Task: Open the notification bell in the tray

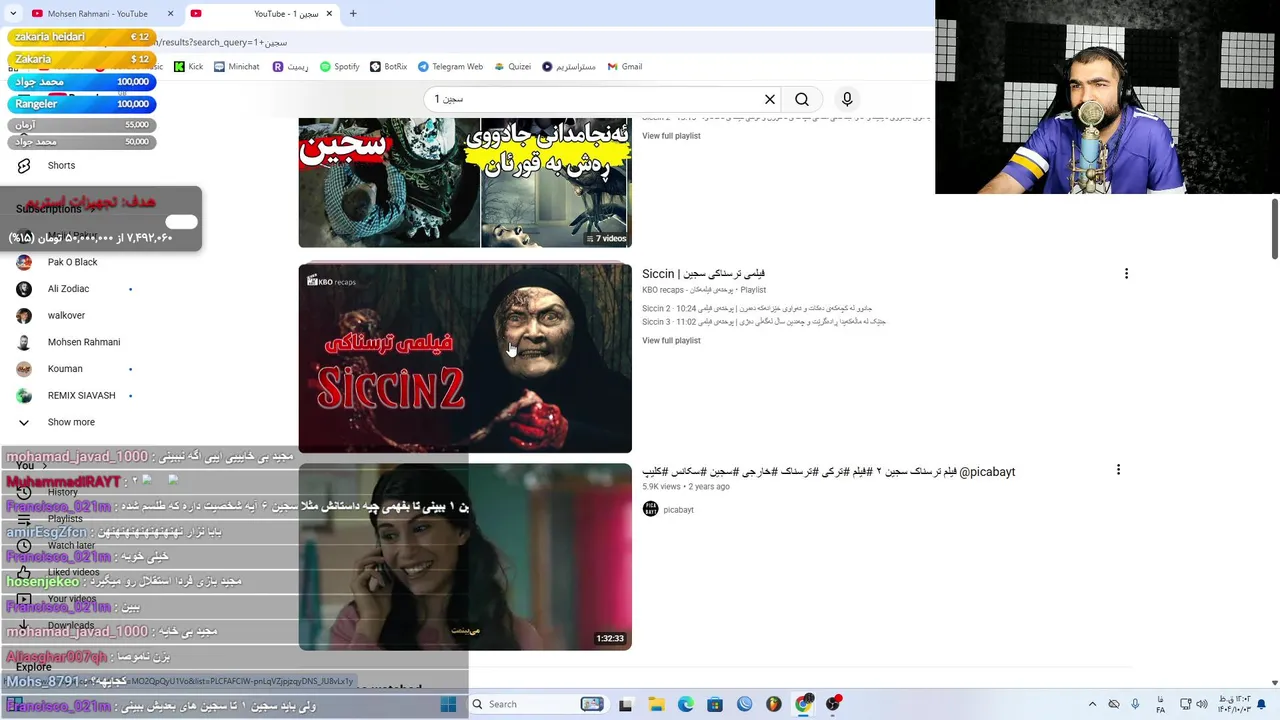Action: 1263,704
